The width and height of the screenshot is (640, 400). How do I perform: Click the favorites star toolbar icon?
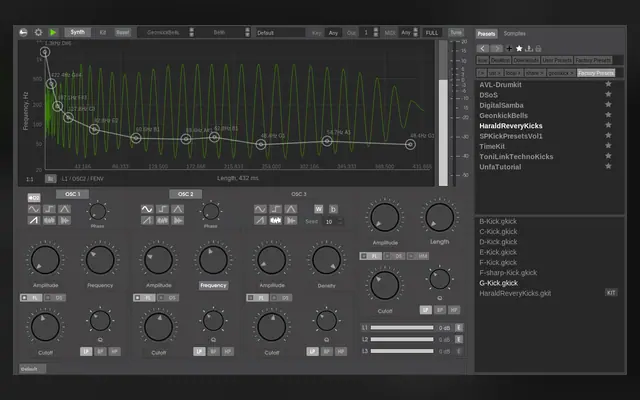coord(519,49)
